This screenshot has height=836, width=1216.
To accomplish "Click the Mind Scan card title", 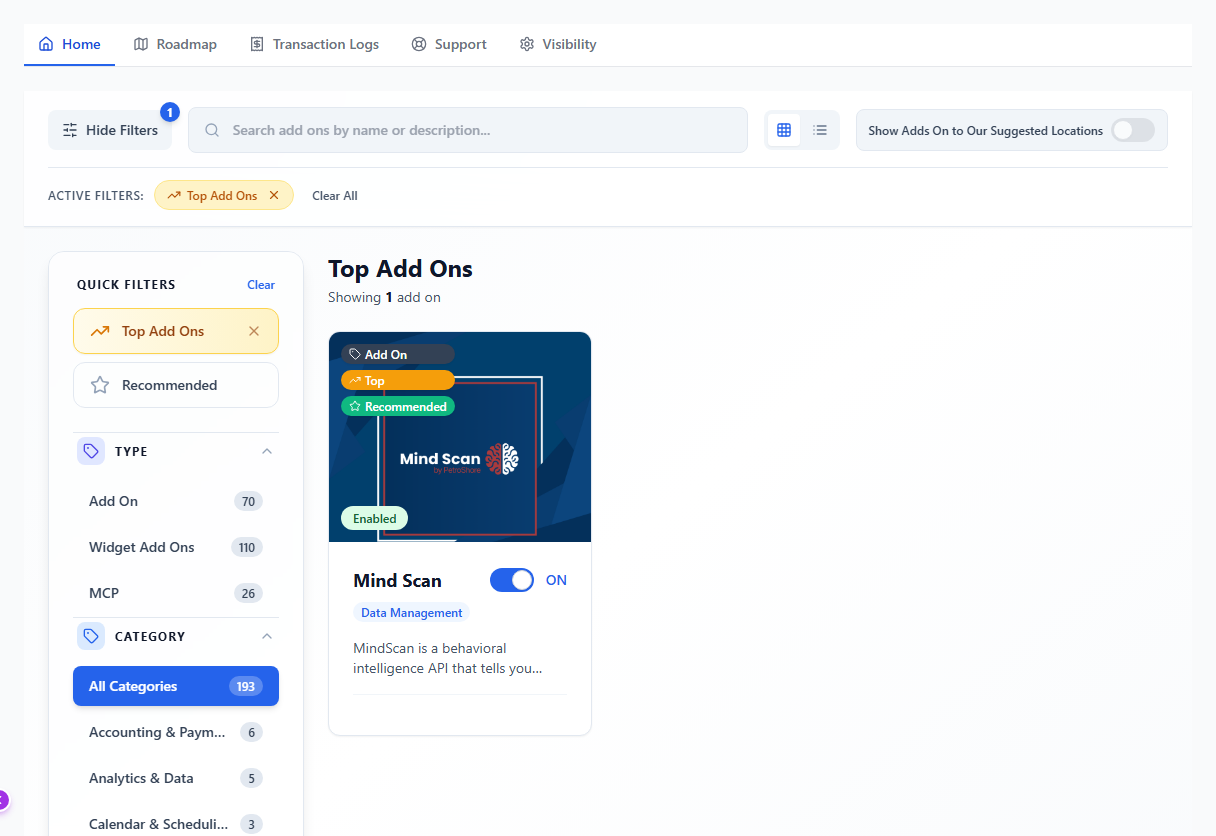I will [397, 581].
